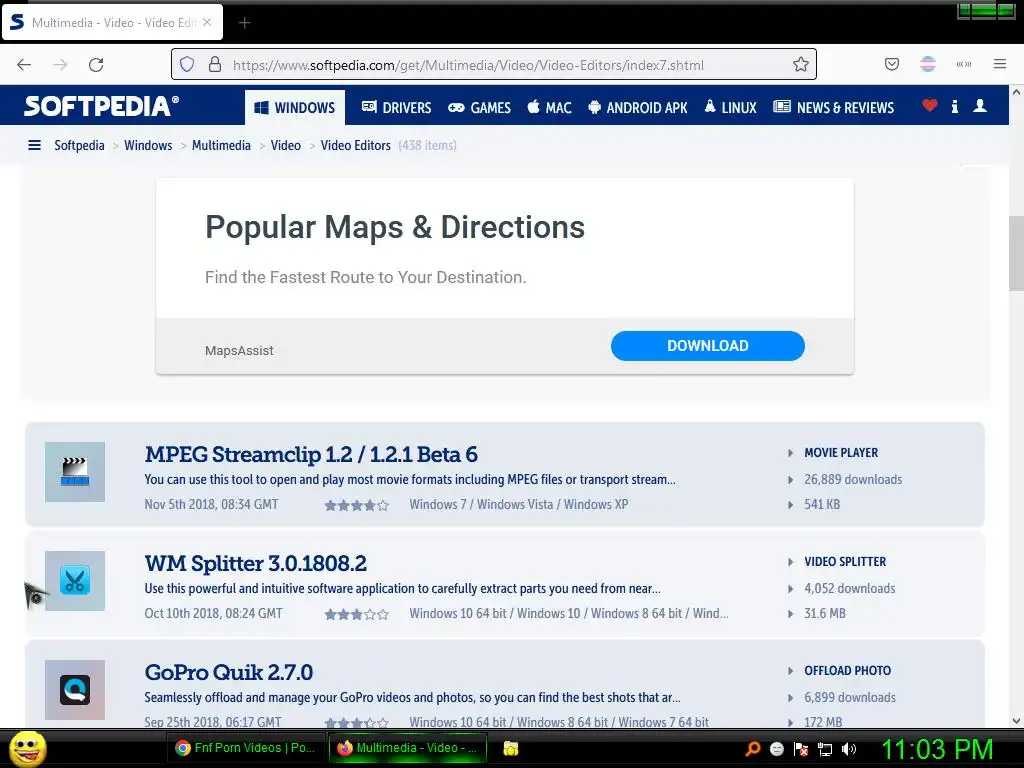Go to the Linux section
Viewport: 1024px width, 768px height.
pos(730,107)
